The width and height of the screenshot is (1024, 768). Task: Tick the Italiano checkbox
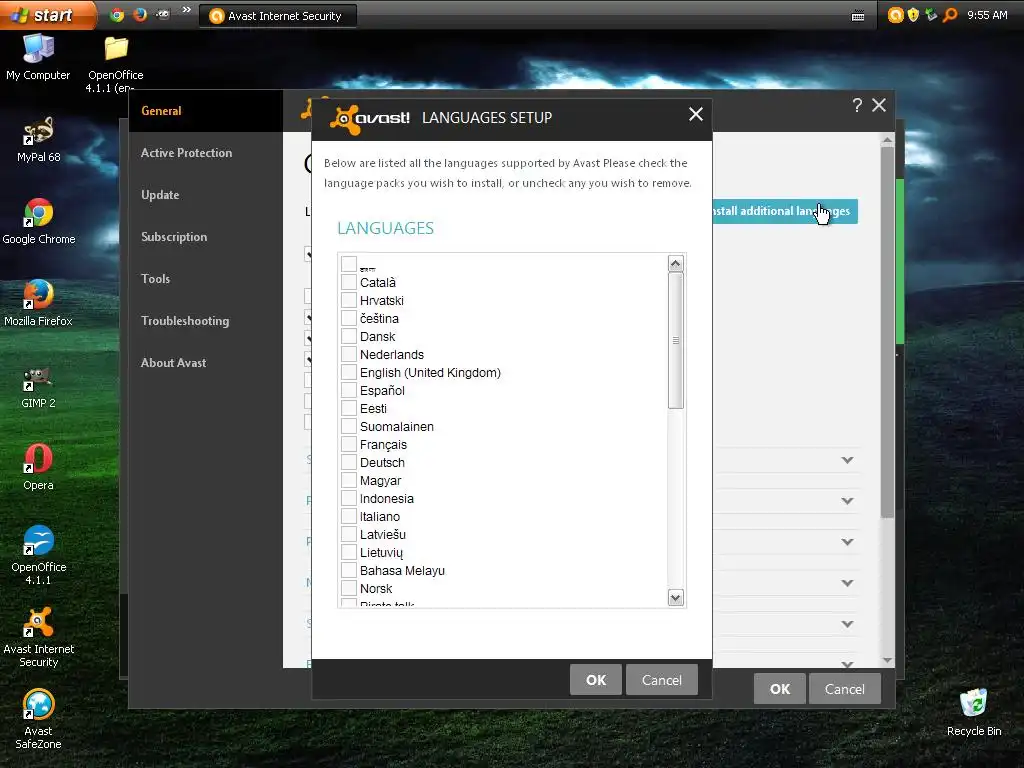349,516
